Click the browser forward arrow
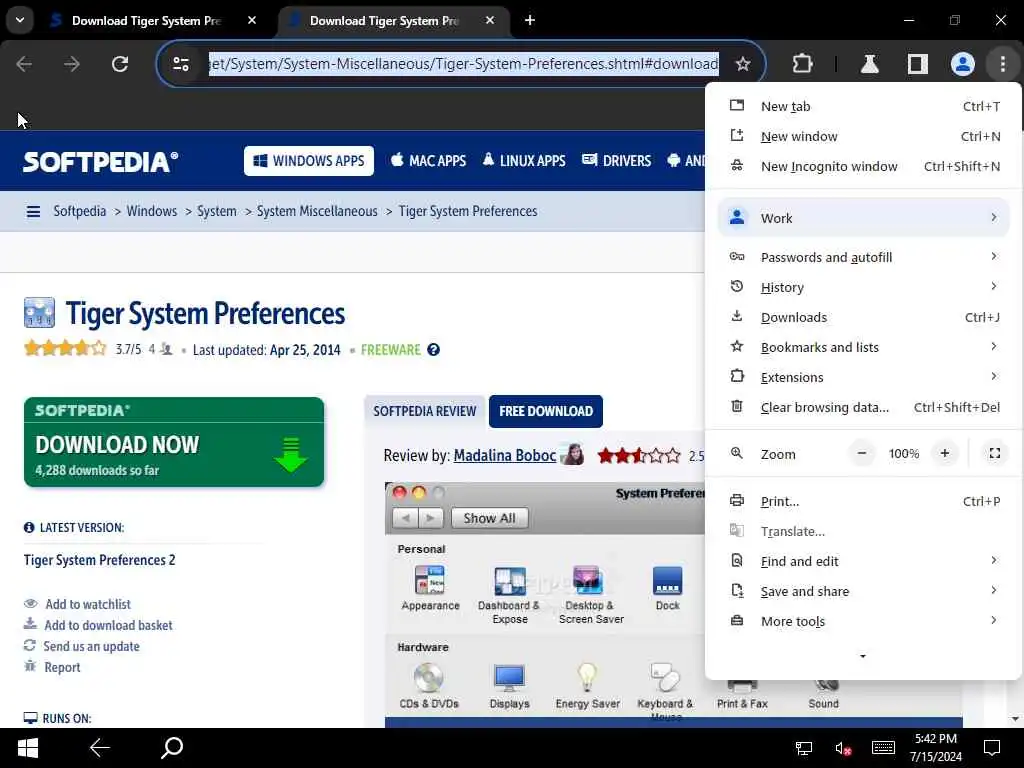Image resolution: width=1024 pixels, height=768 pixels. click(x=72, y=64)
